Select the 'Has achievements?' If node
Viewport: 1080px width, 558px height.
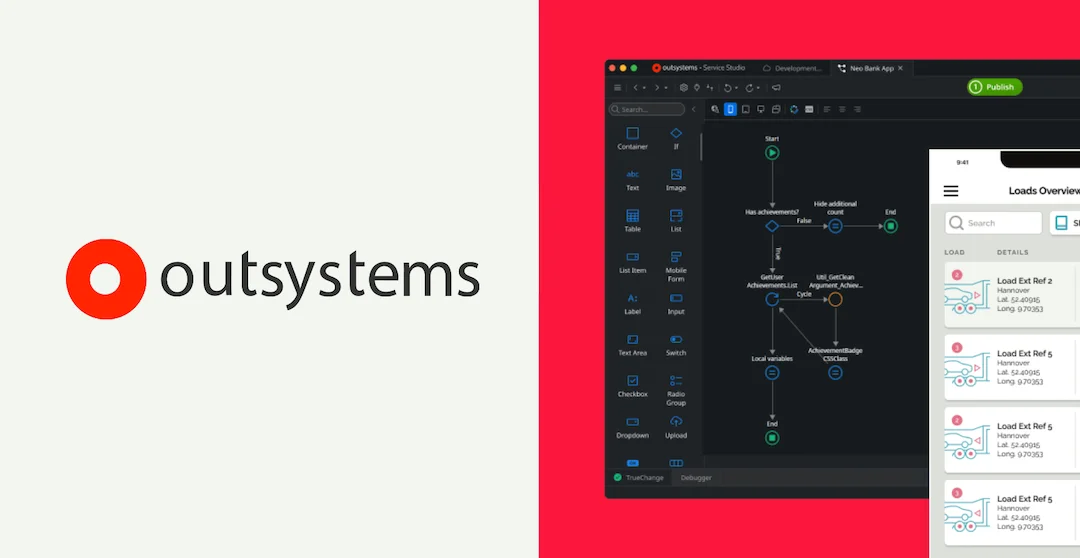point(772,226)
